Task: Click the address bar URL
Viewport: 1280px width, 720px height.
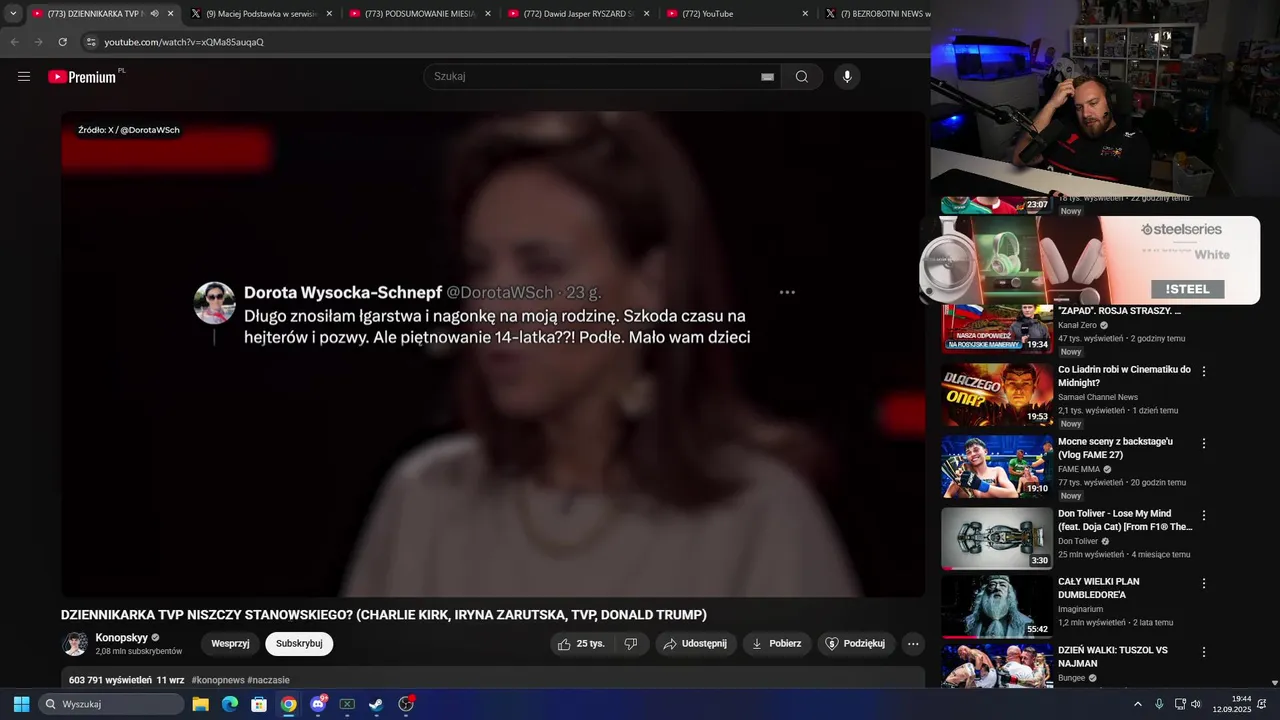Action: coord(184,42)
